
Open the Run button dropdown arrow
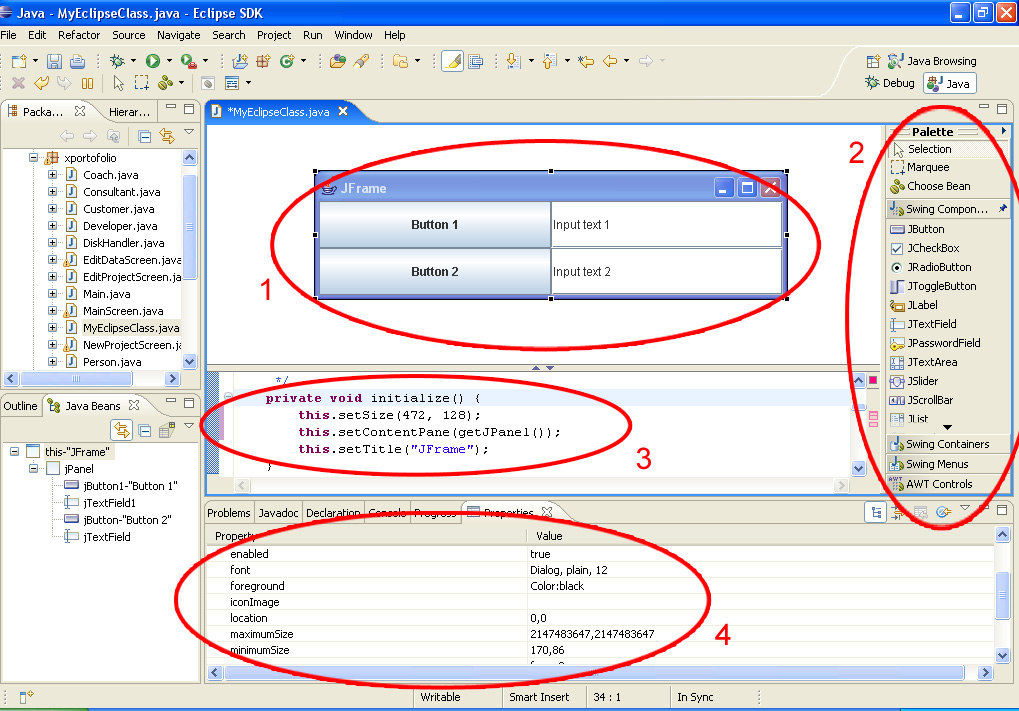pos(170,61)
